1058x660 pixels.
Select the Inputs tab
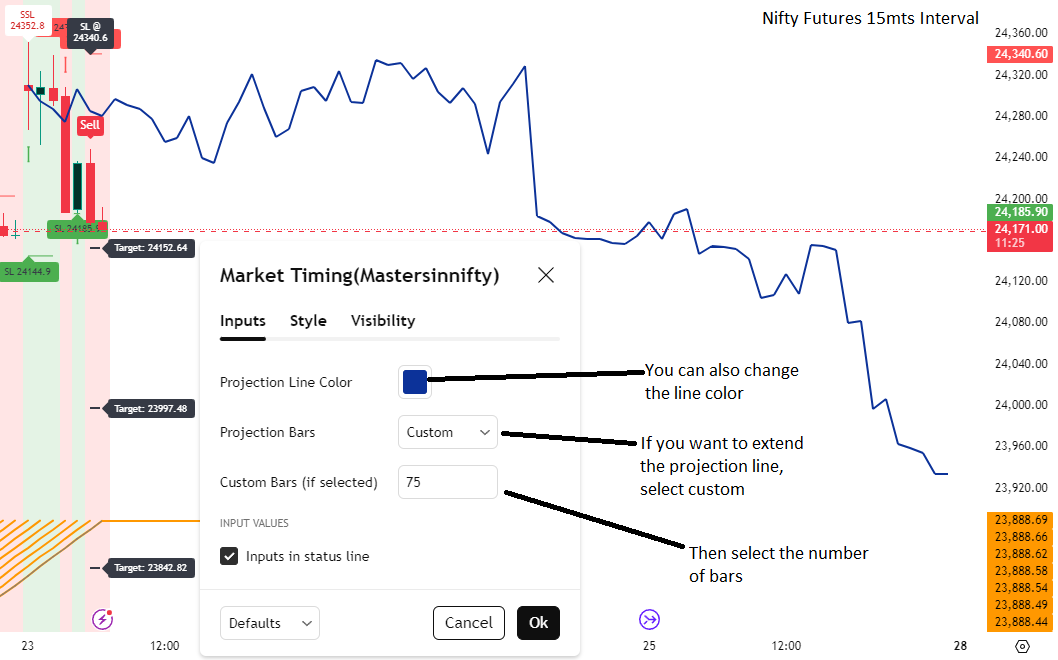coord(243,321)
